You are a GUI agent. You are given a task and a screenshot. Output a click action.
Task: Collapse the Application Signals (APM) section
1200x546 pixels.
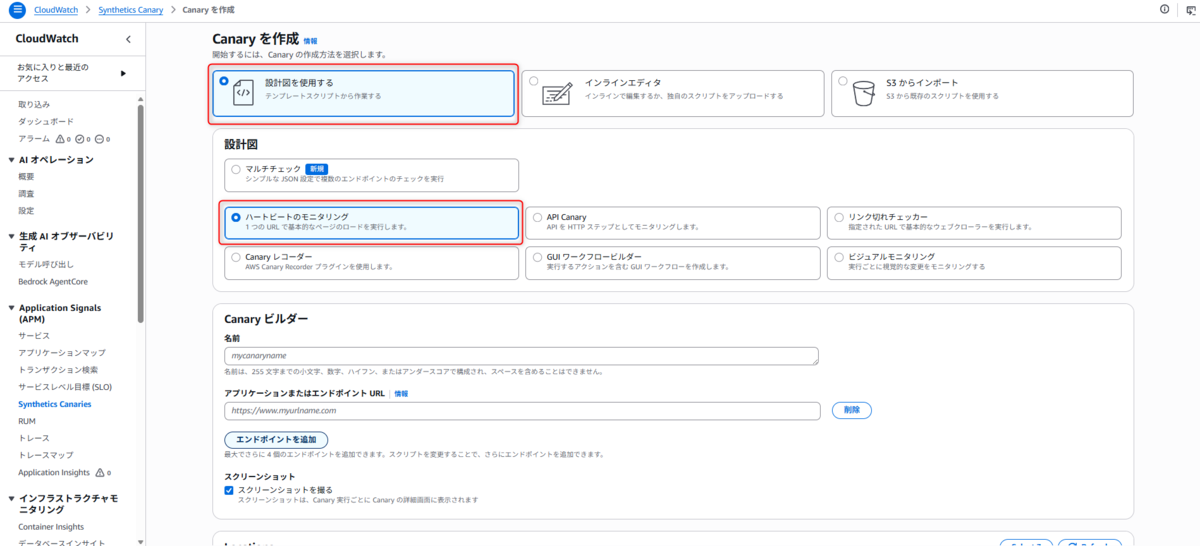coord(10,308)
